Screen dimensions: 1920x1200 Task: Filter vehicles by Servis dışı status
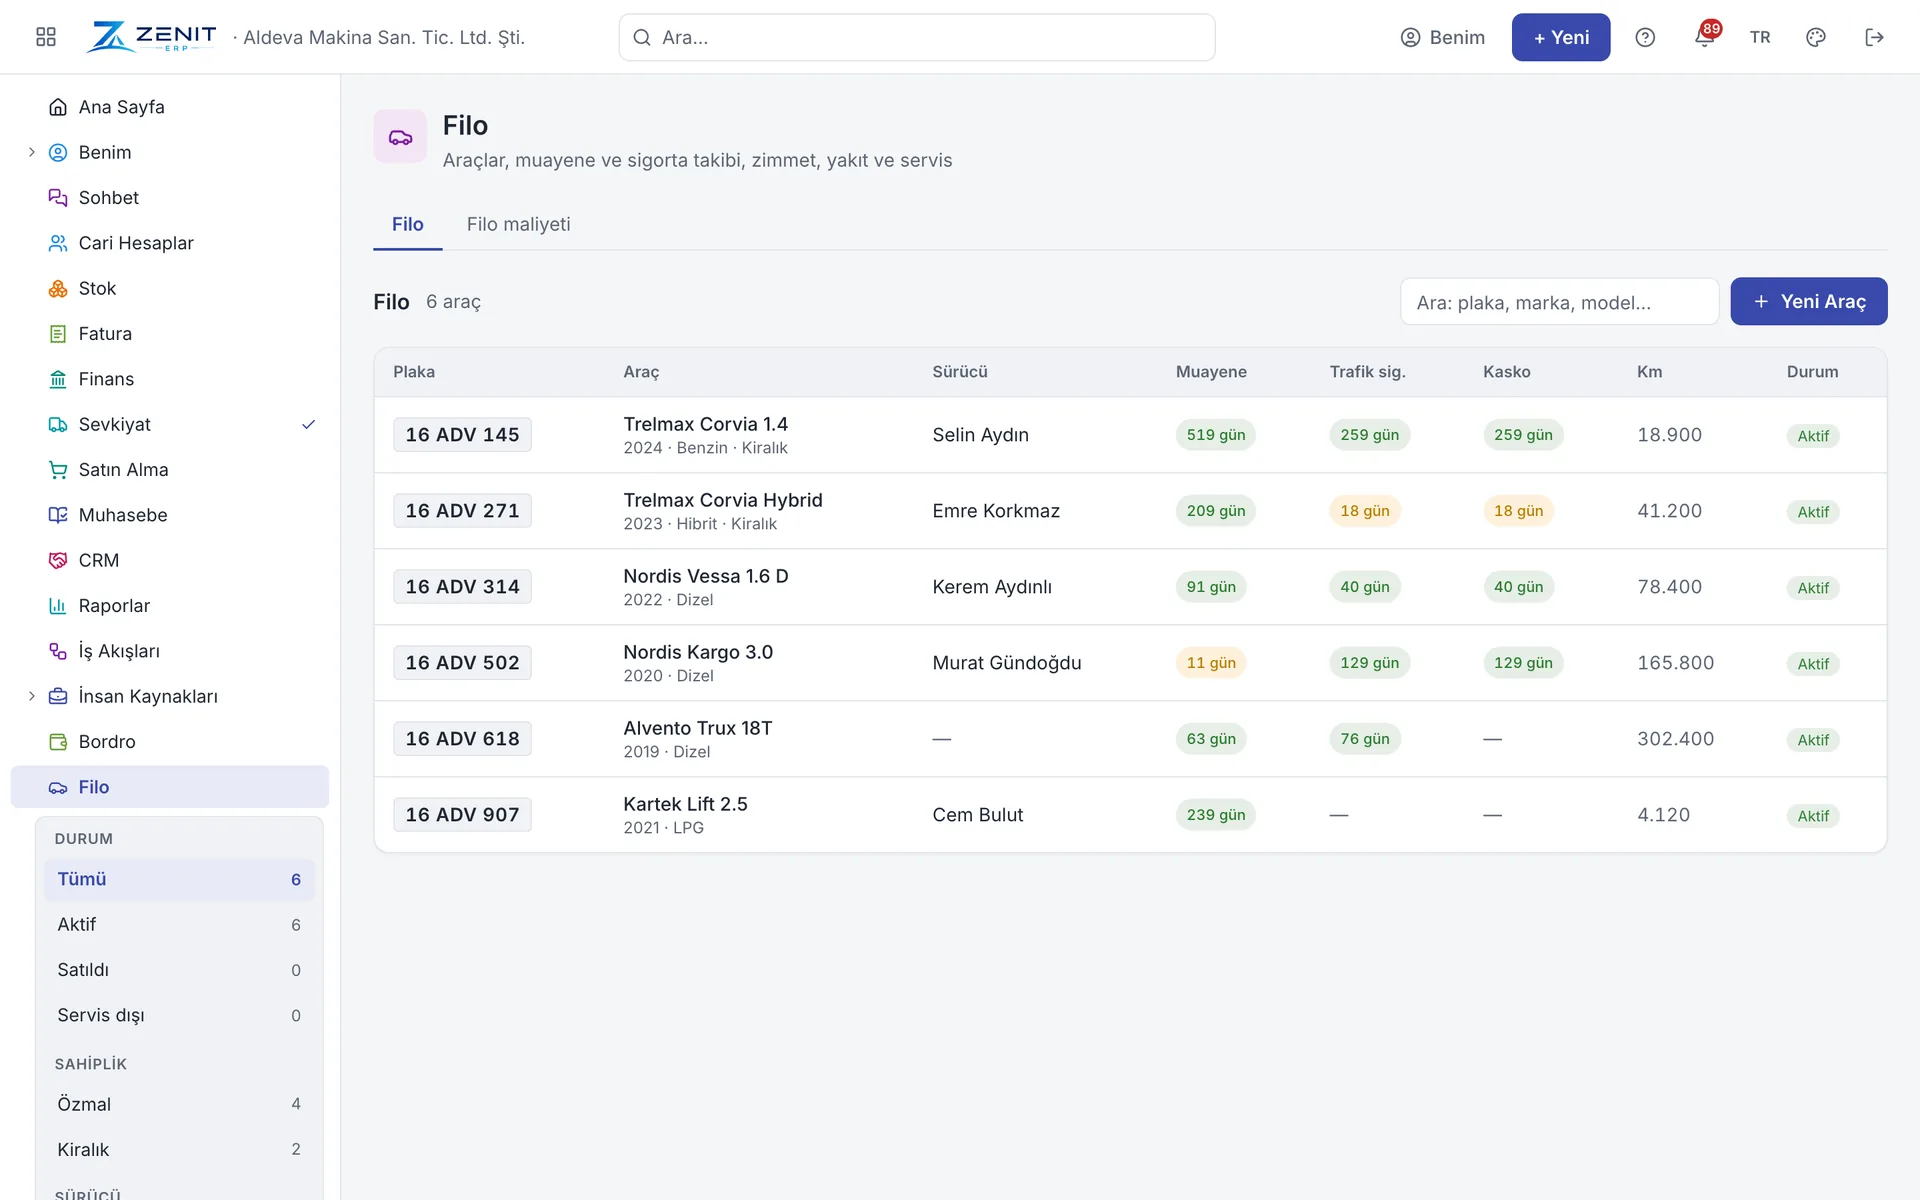pyautogui.click(x=179, y=1015)
